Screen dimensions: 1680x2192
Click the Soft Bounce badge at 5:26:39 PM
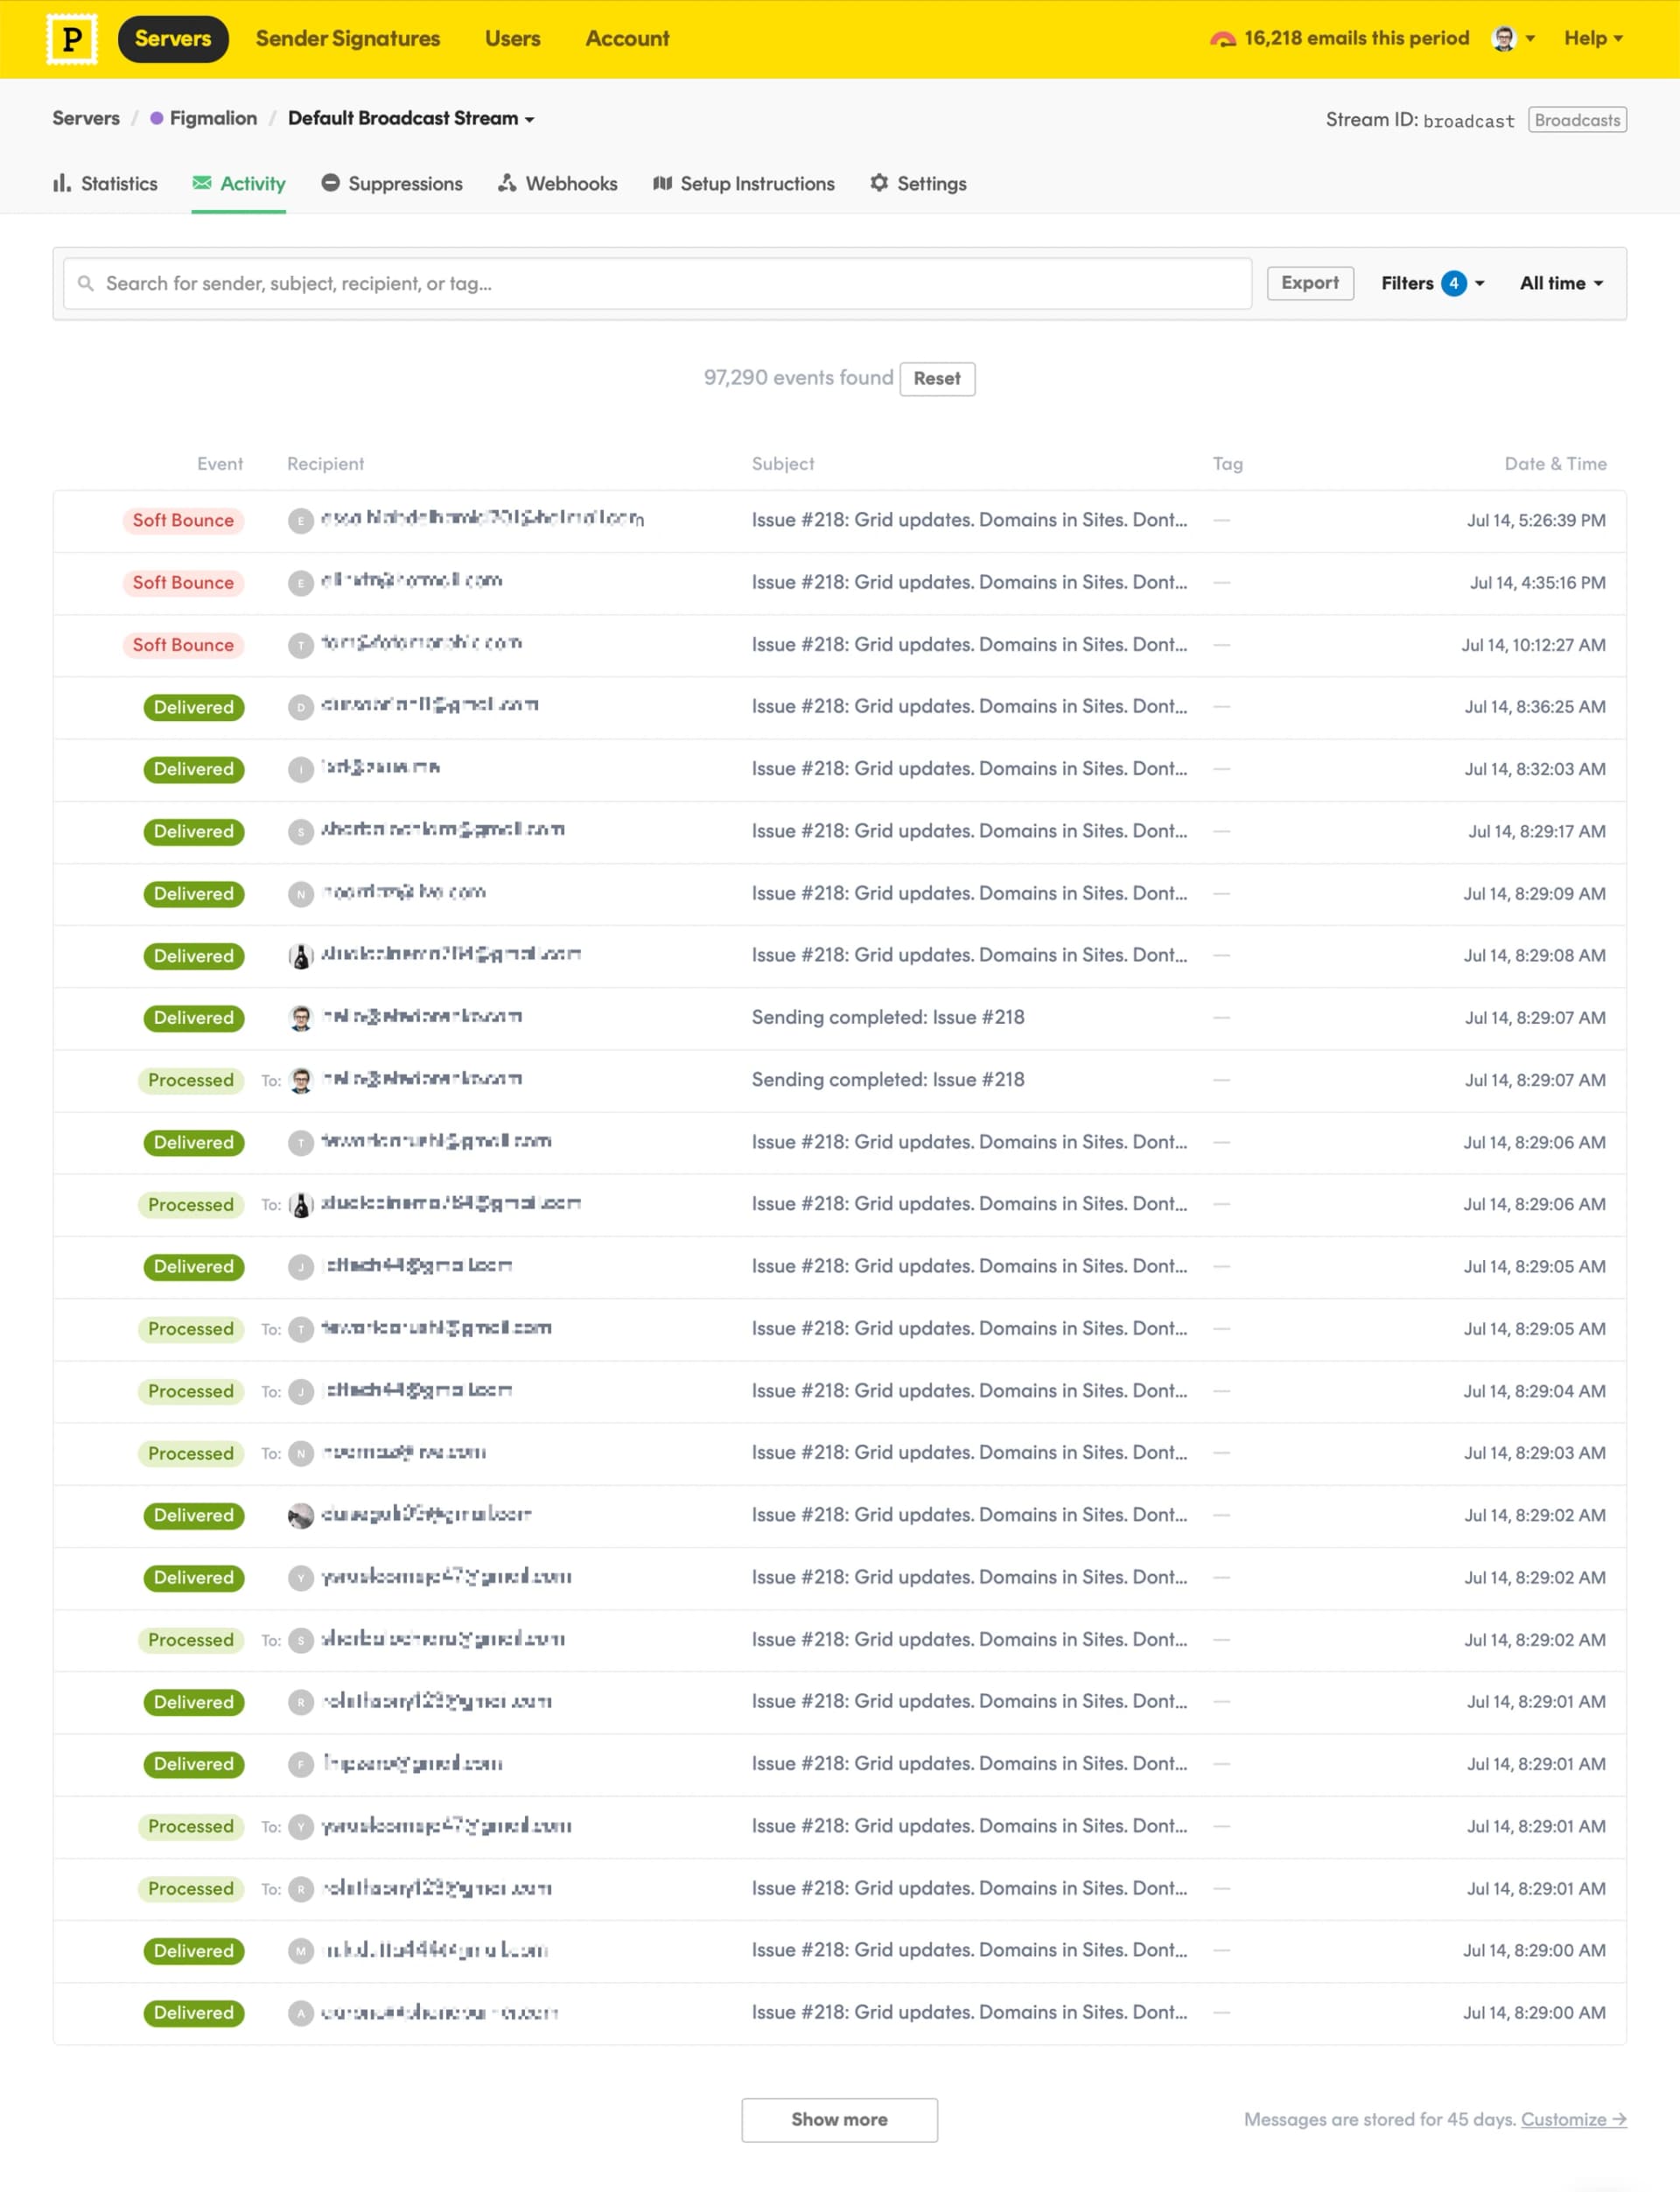(183, 520)
